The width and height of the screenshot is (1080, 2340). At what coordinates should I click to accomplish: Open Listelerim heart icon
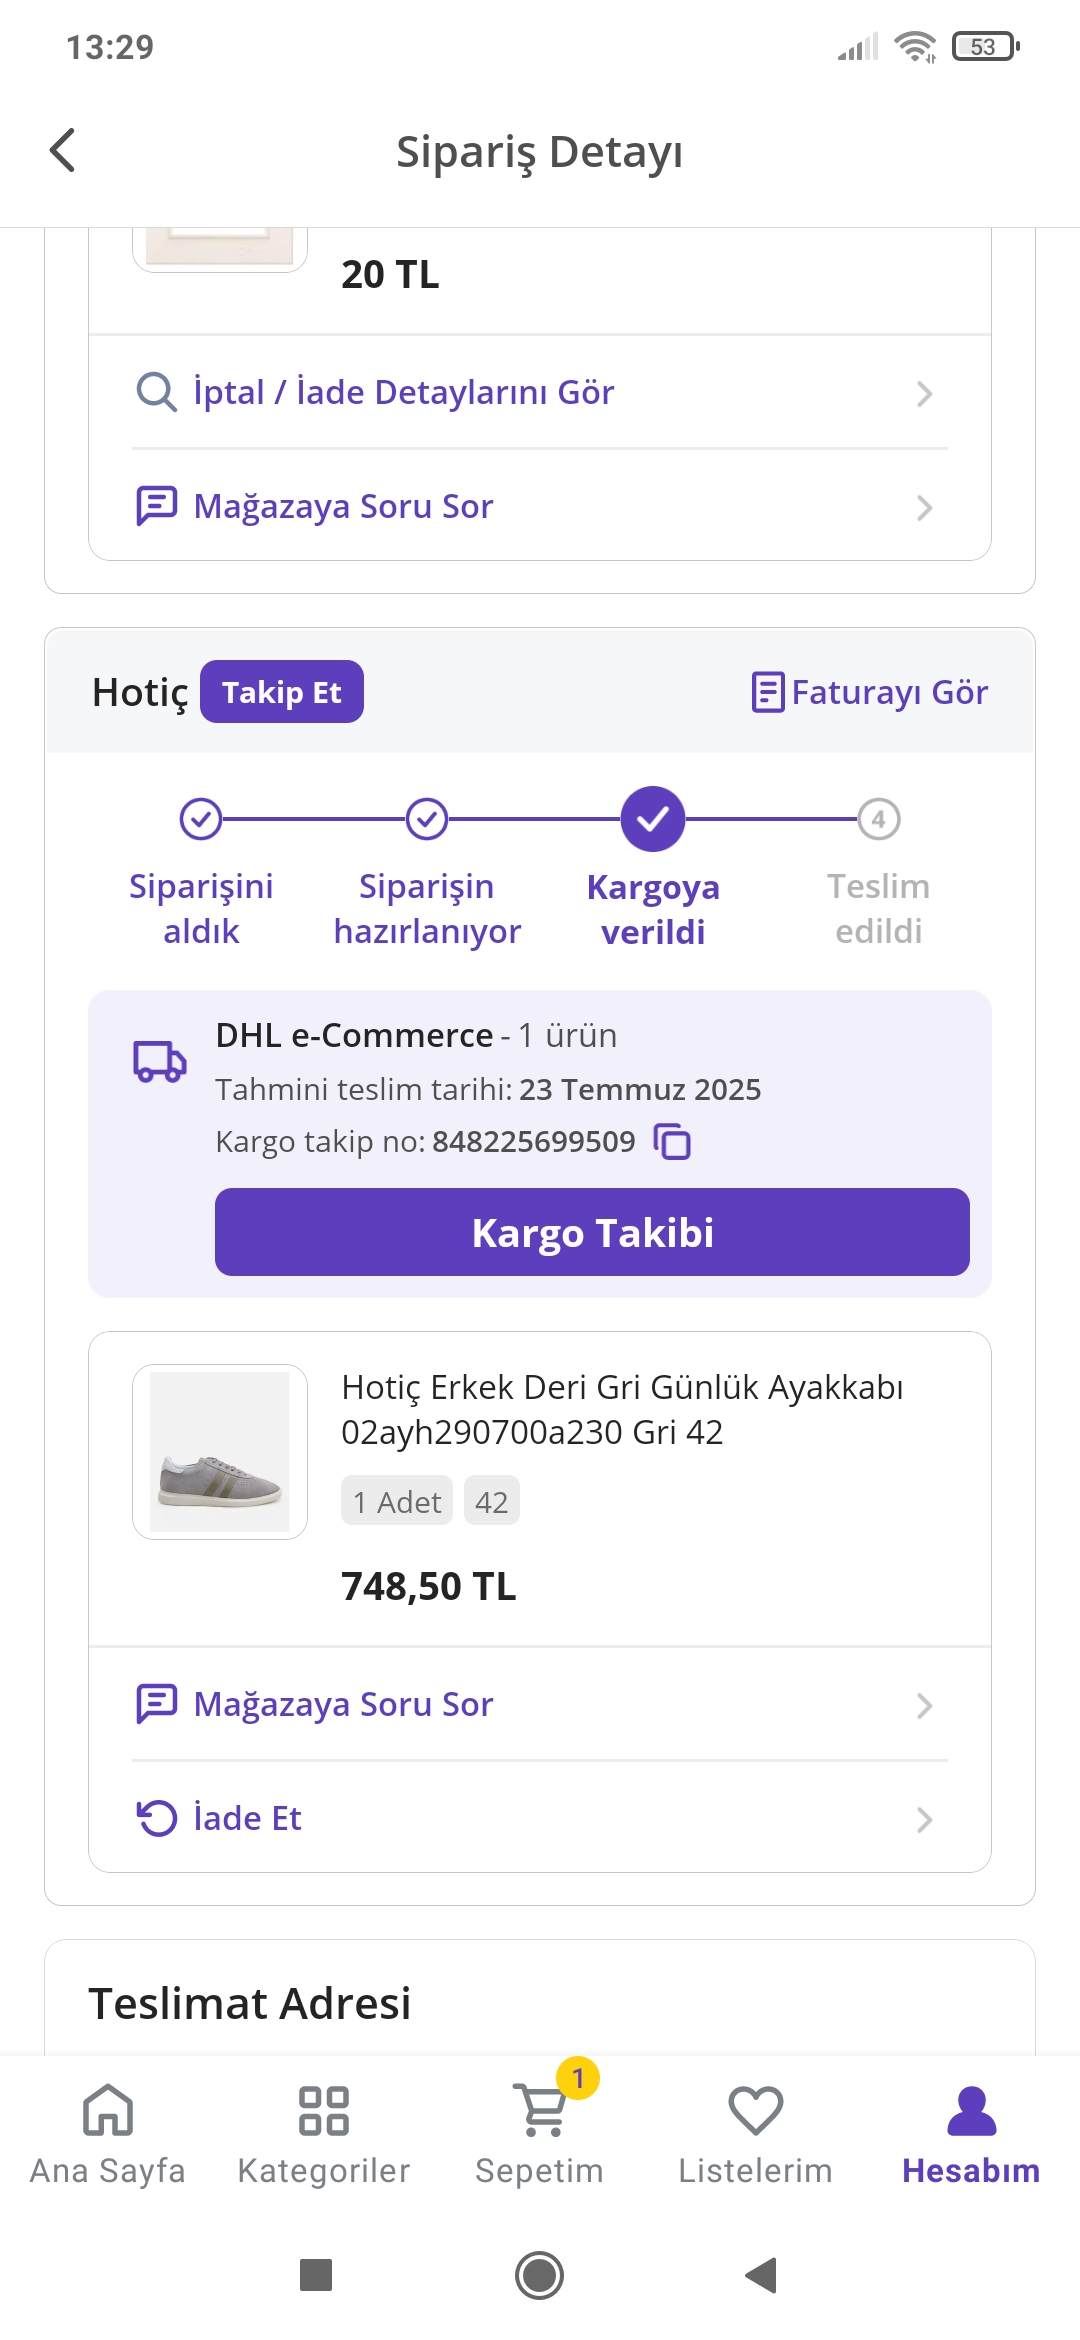(756, 2110)
